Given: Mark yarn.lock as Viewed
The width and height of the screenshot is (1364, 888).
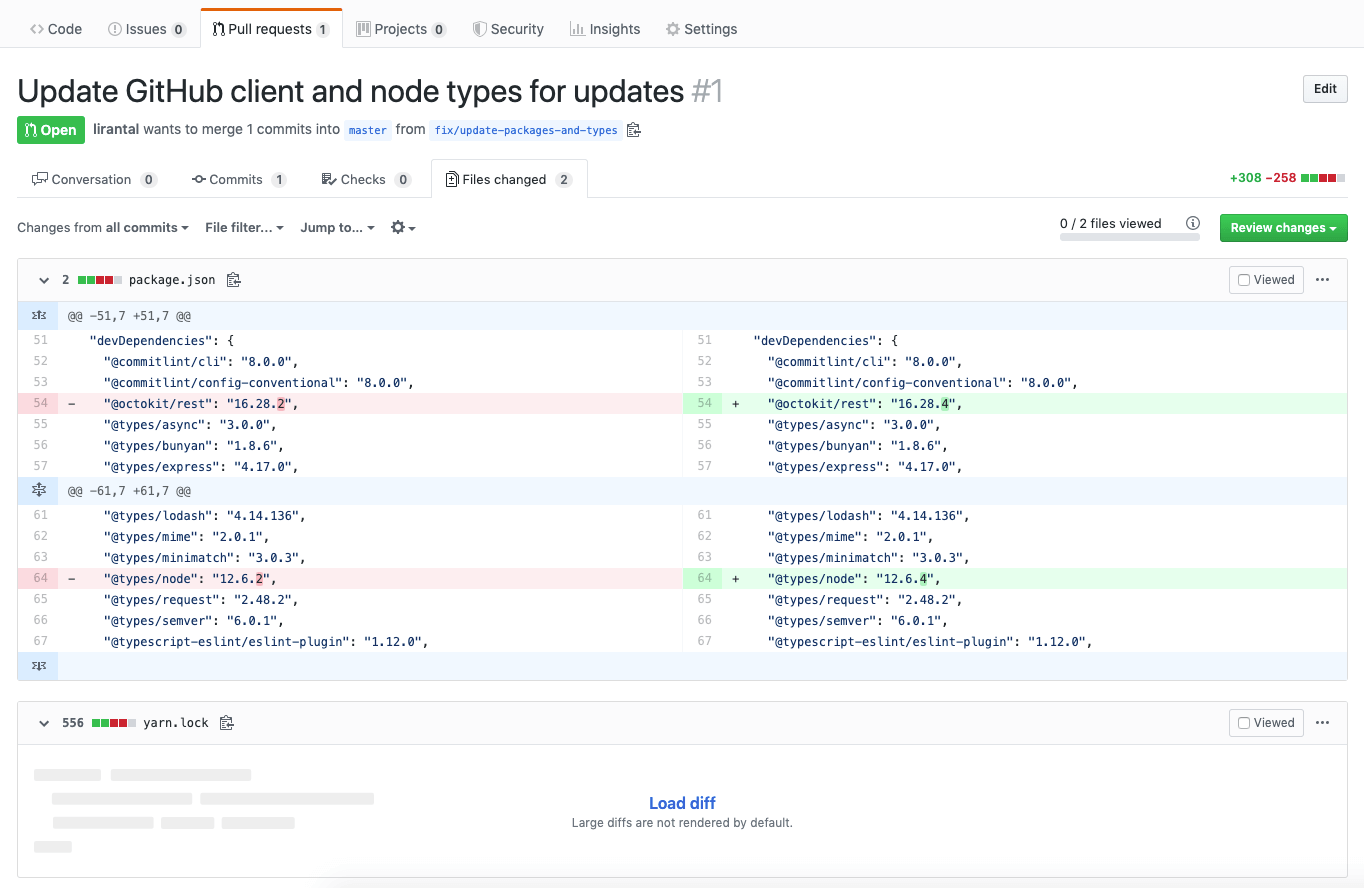Looking at the screenshot, I should click(1266, 723).
